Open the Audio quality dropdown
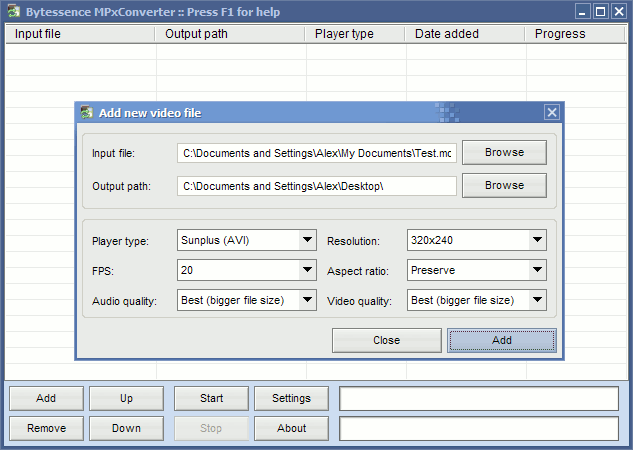633x450 pixels. (307, 300)
